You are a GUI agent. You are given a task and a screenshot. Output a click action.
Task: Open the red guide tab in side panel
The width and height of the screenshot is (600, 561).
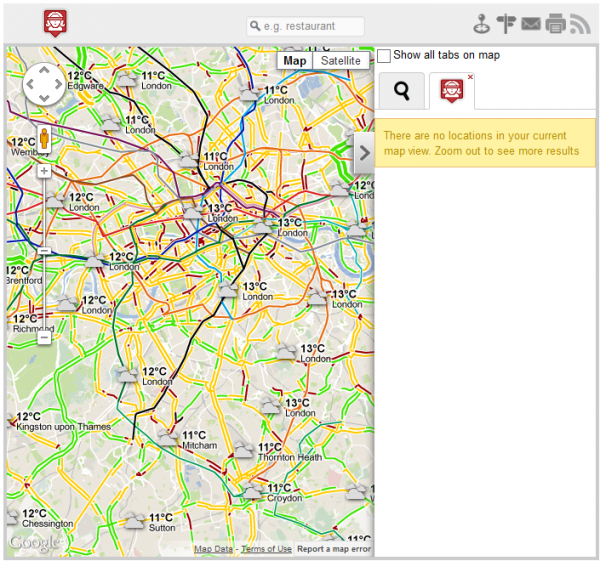tap(452, 91)
